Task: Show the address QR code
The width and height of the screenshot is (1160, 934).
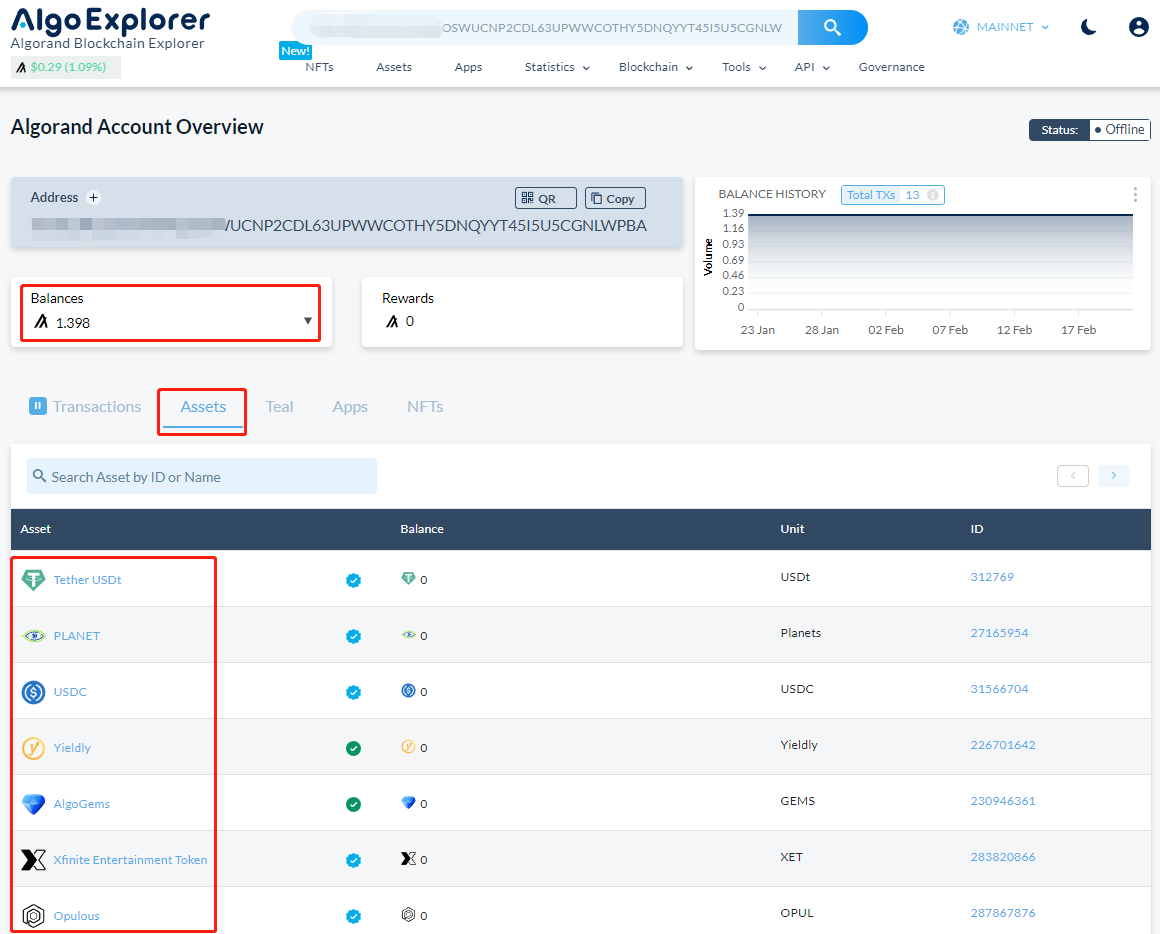Action: [x=545, y=198]
